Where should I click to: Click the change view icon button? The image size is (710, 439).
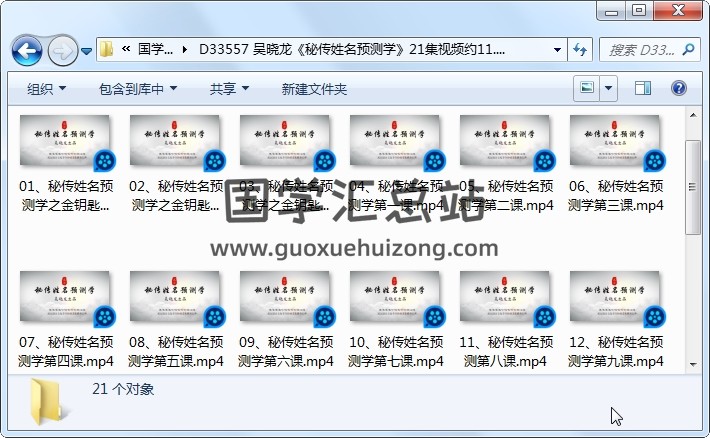pyautogui.click(x=587, y=89)
